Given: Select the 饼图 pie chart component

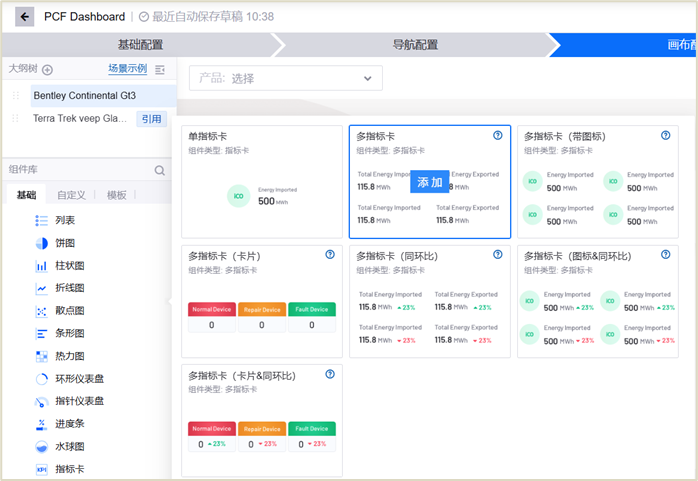Looking at the screenshot, I should [64, 243].
